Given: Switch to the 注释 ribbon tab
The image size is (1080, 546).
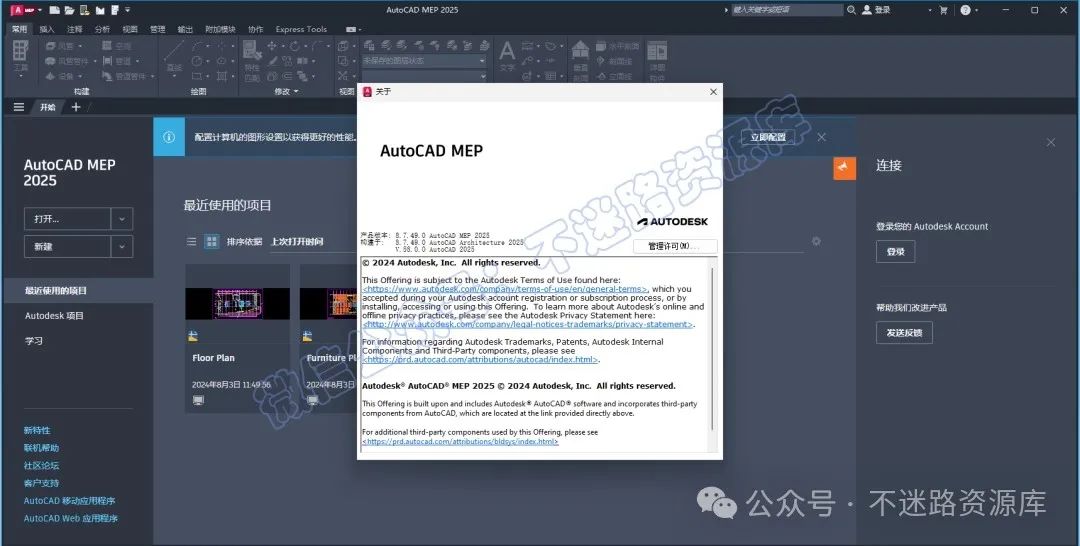Looking at the screenshot, I should [x=74, y=29].
